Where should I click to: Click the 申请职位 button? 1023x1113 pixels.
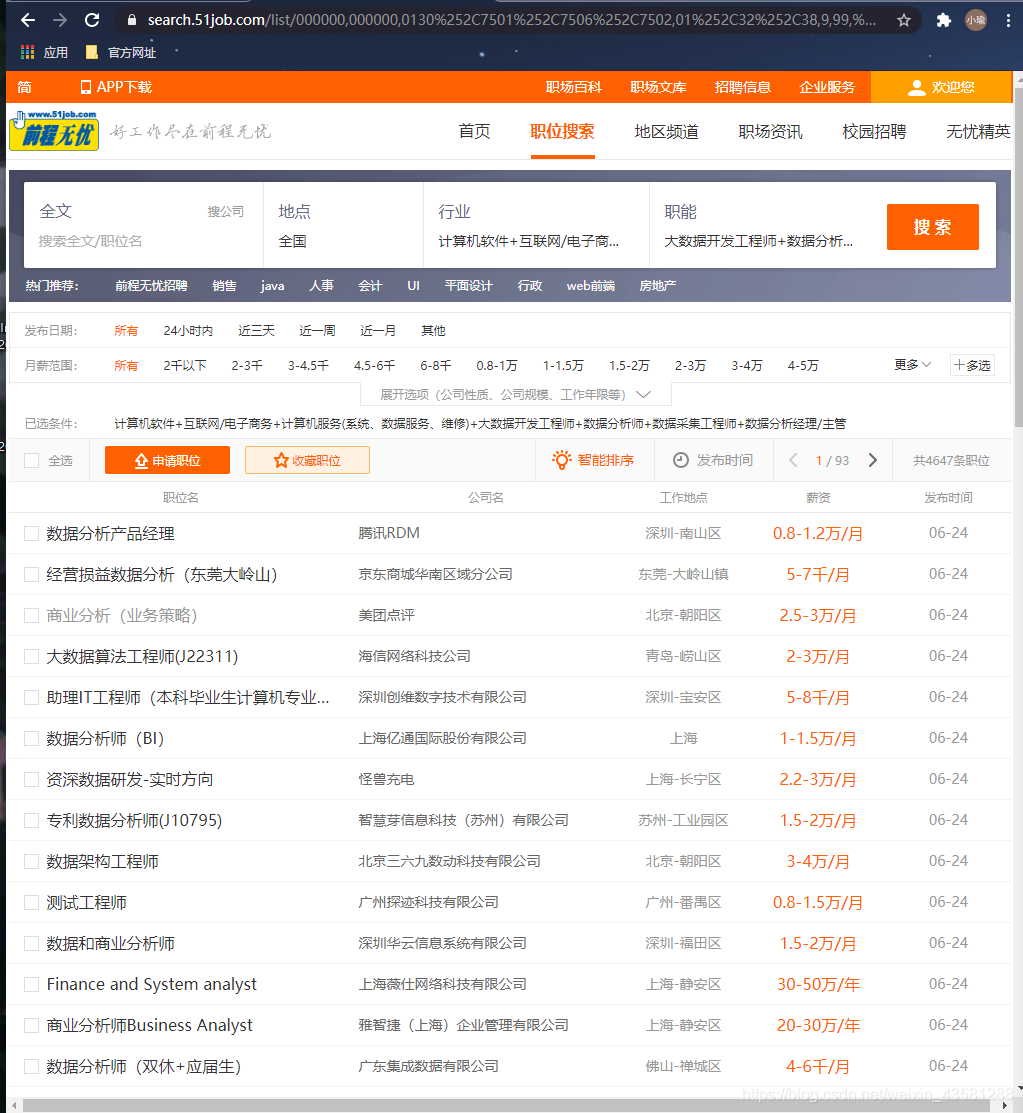(x=168, y=460)
